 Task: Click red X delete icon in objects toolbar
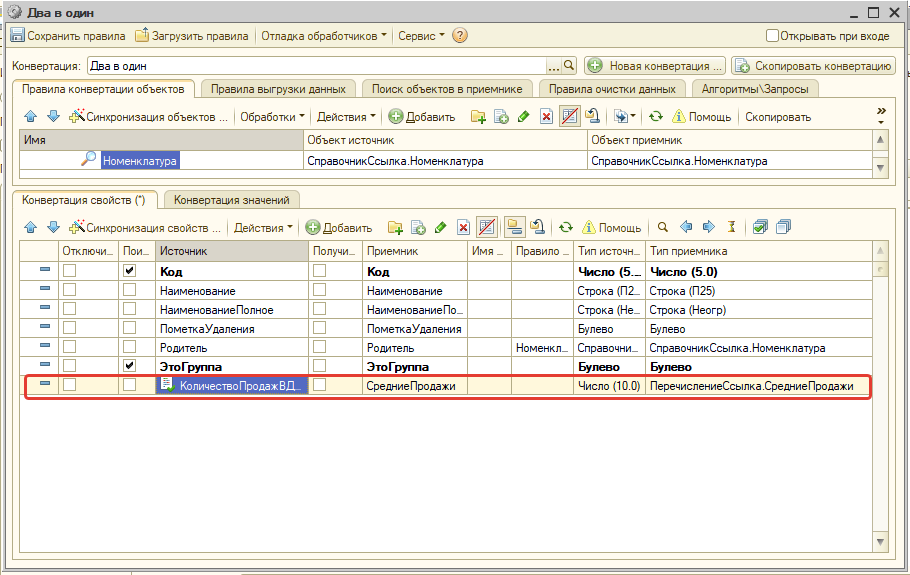546,117
